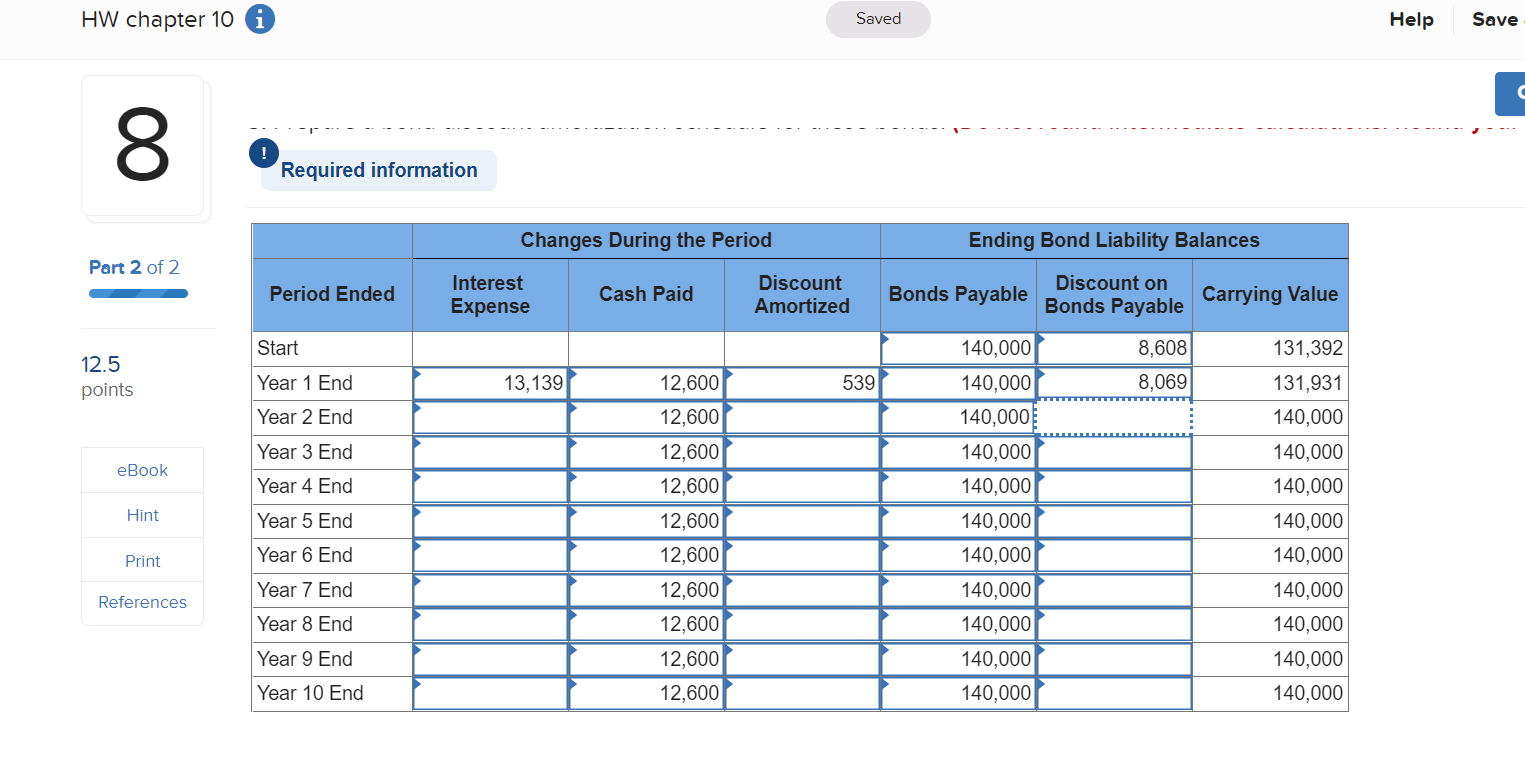The height and width of the screenshot is (775, 1525).
Task: Click the Discount on Bonds Payable Year 2 cell
Action: (1113, 417)
